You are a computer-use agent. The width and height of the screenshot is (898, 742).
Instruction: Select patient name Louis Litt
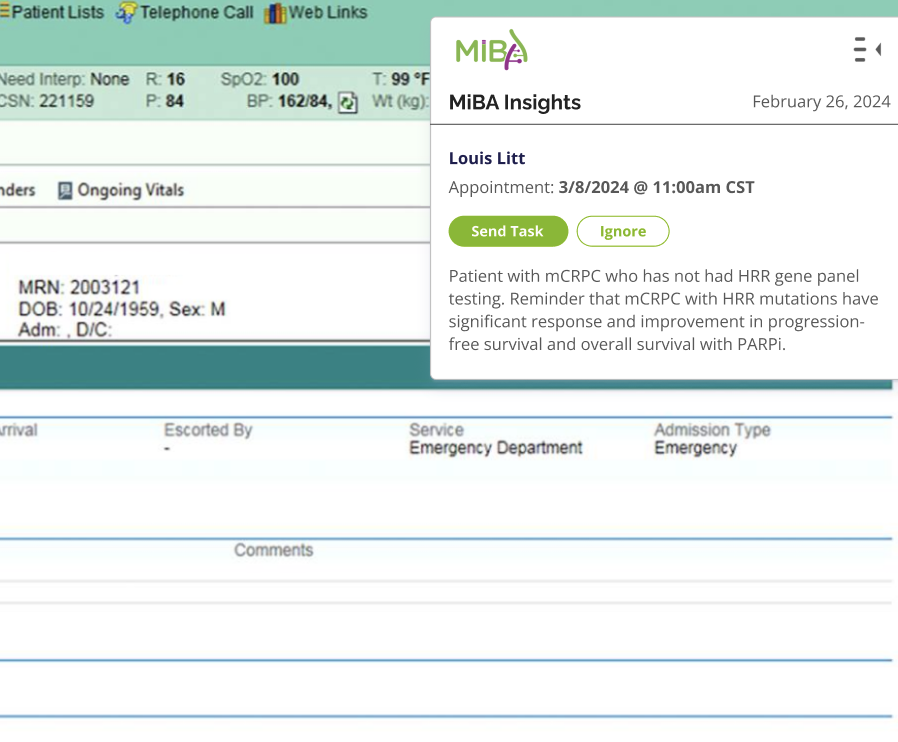tap(487, 158)
